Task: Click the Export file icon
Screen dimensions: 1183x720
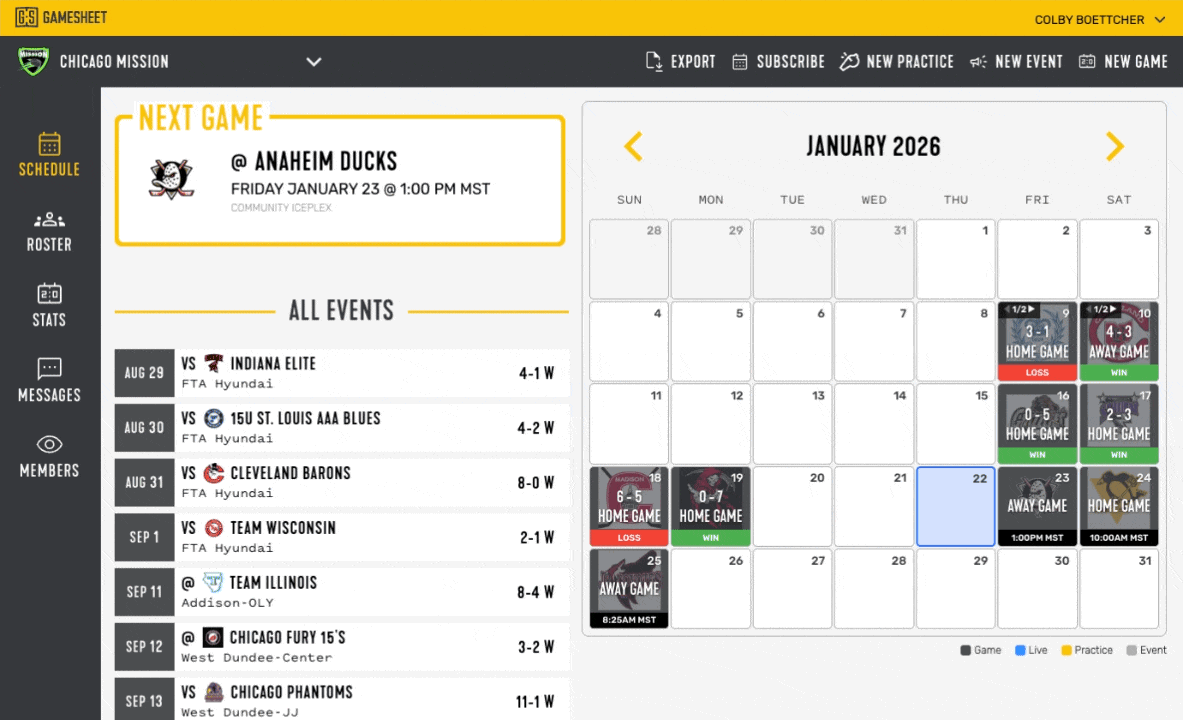Action: pyautogui.click(x=653, y=61)
